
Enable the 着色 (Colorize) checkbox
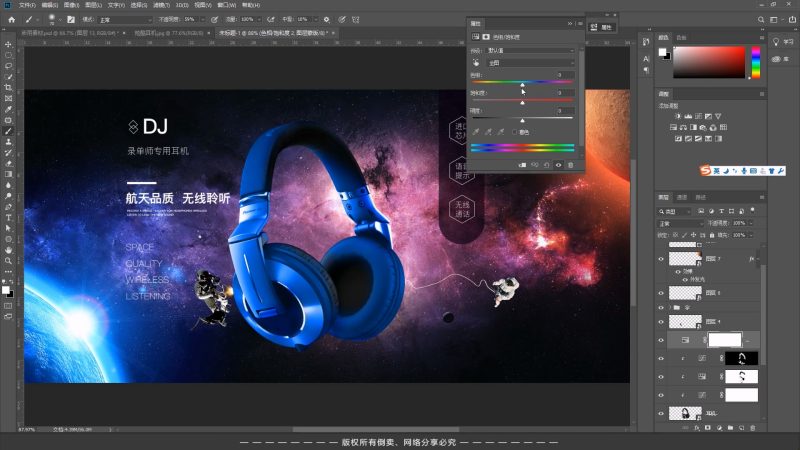point(515,131)
